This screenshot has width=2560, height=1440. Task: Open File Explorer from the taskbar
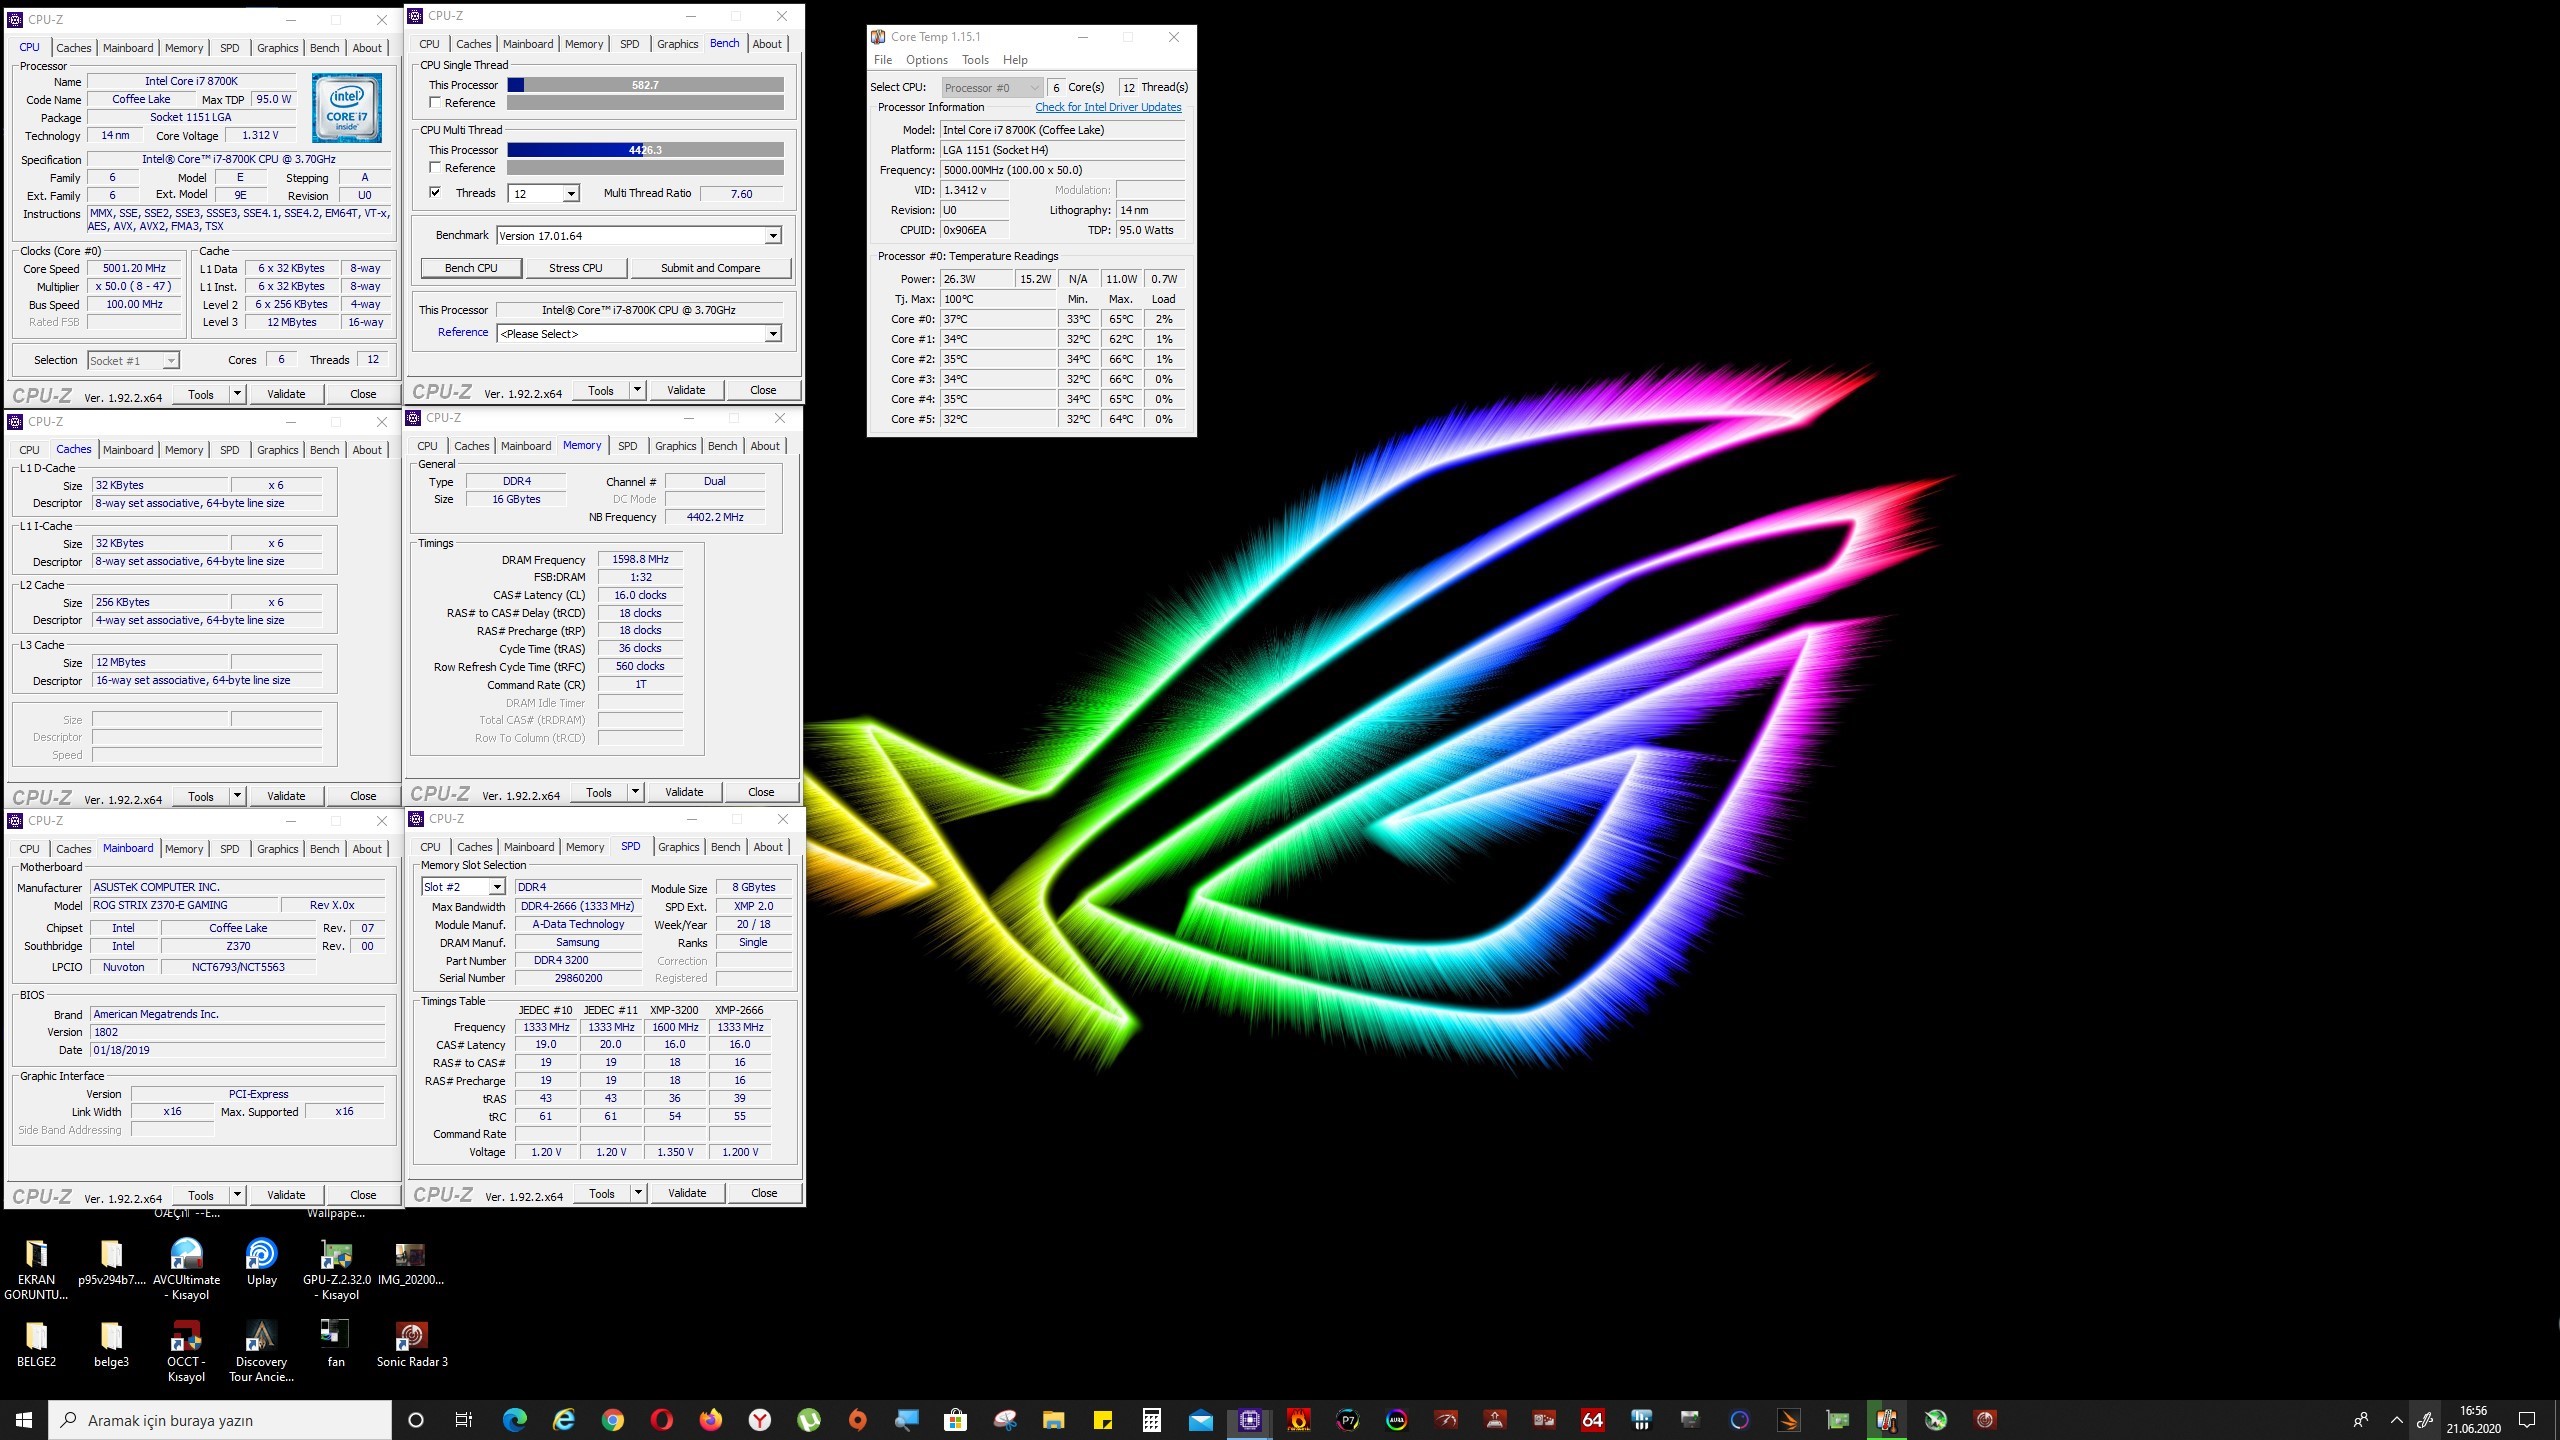click(x=1054, y=1419)
